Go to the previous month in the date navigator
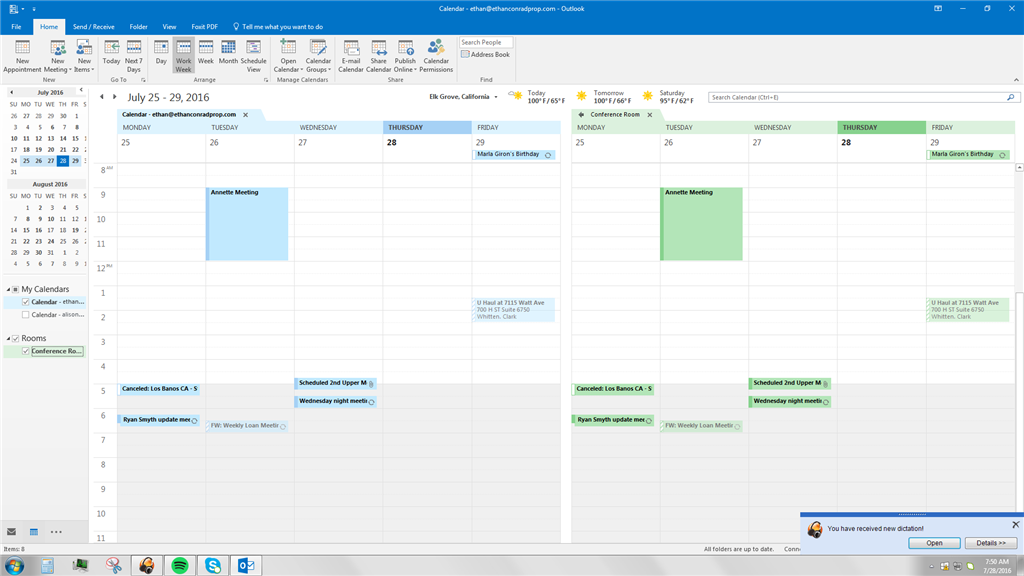Viewport: 1024px width, 576px height. click(x=11, y=92)
